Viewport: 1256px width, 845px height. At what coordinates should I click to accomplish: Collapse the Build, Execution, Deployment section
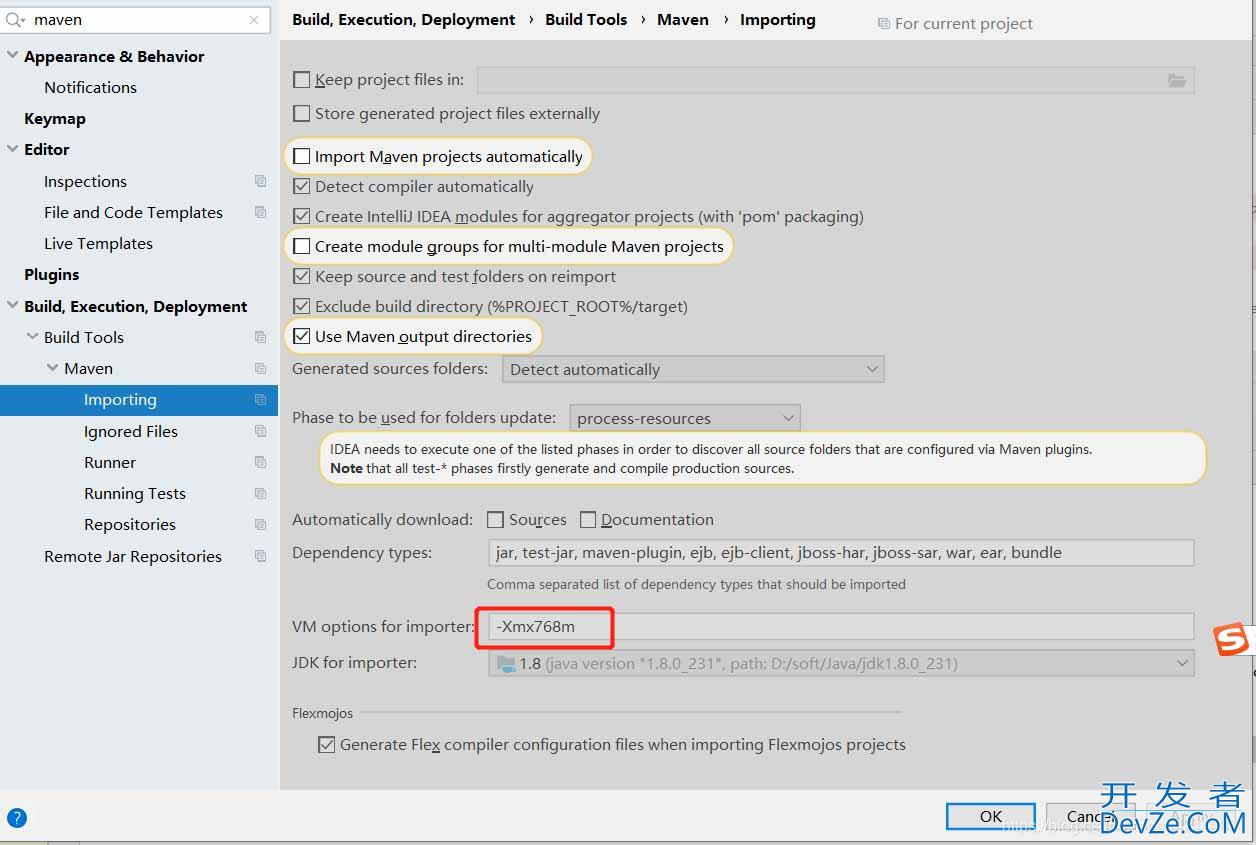(x=12, y=306)
